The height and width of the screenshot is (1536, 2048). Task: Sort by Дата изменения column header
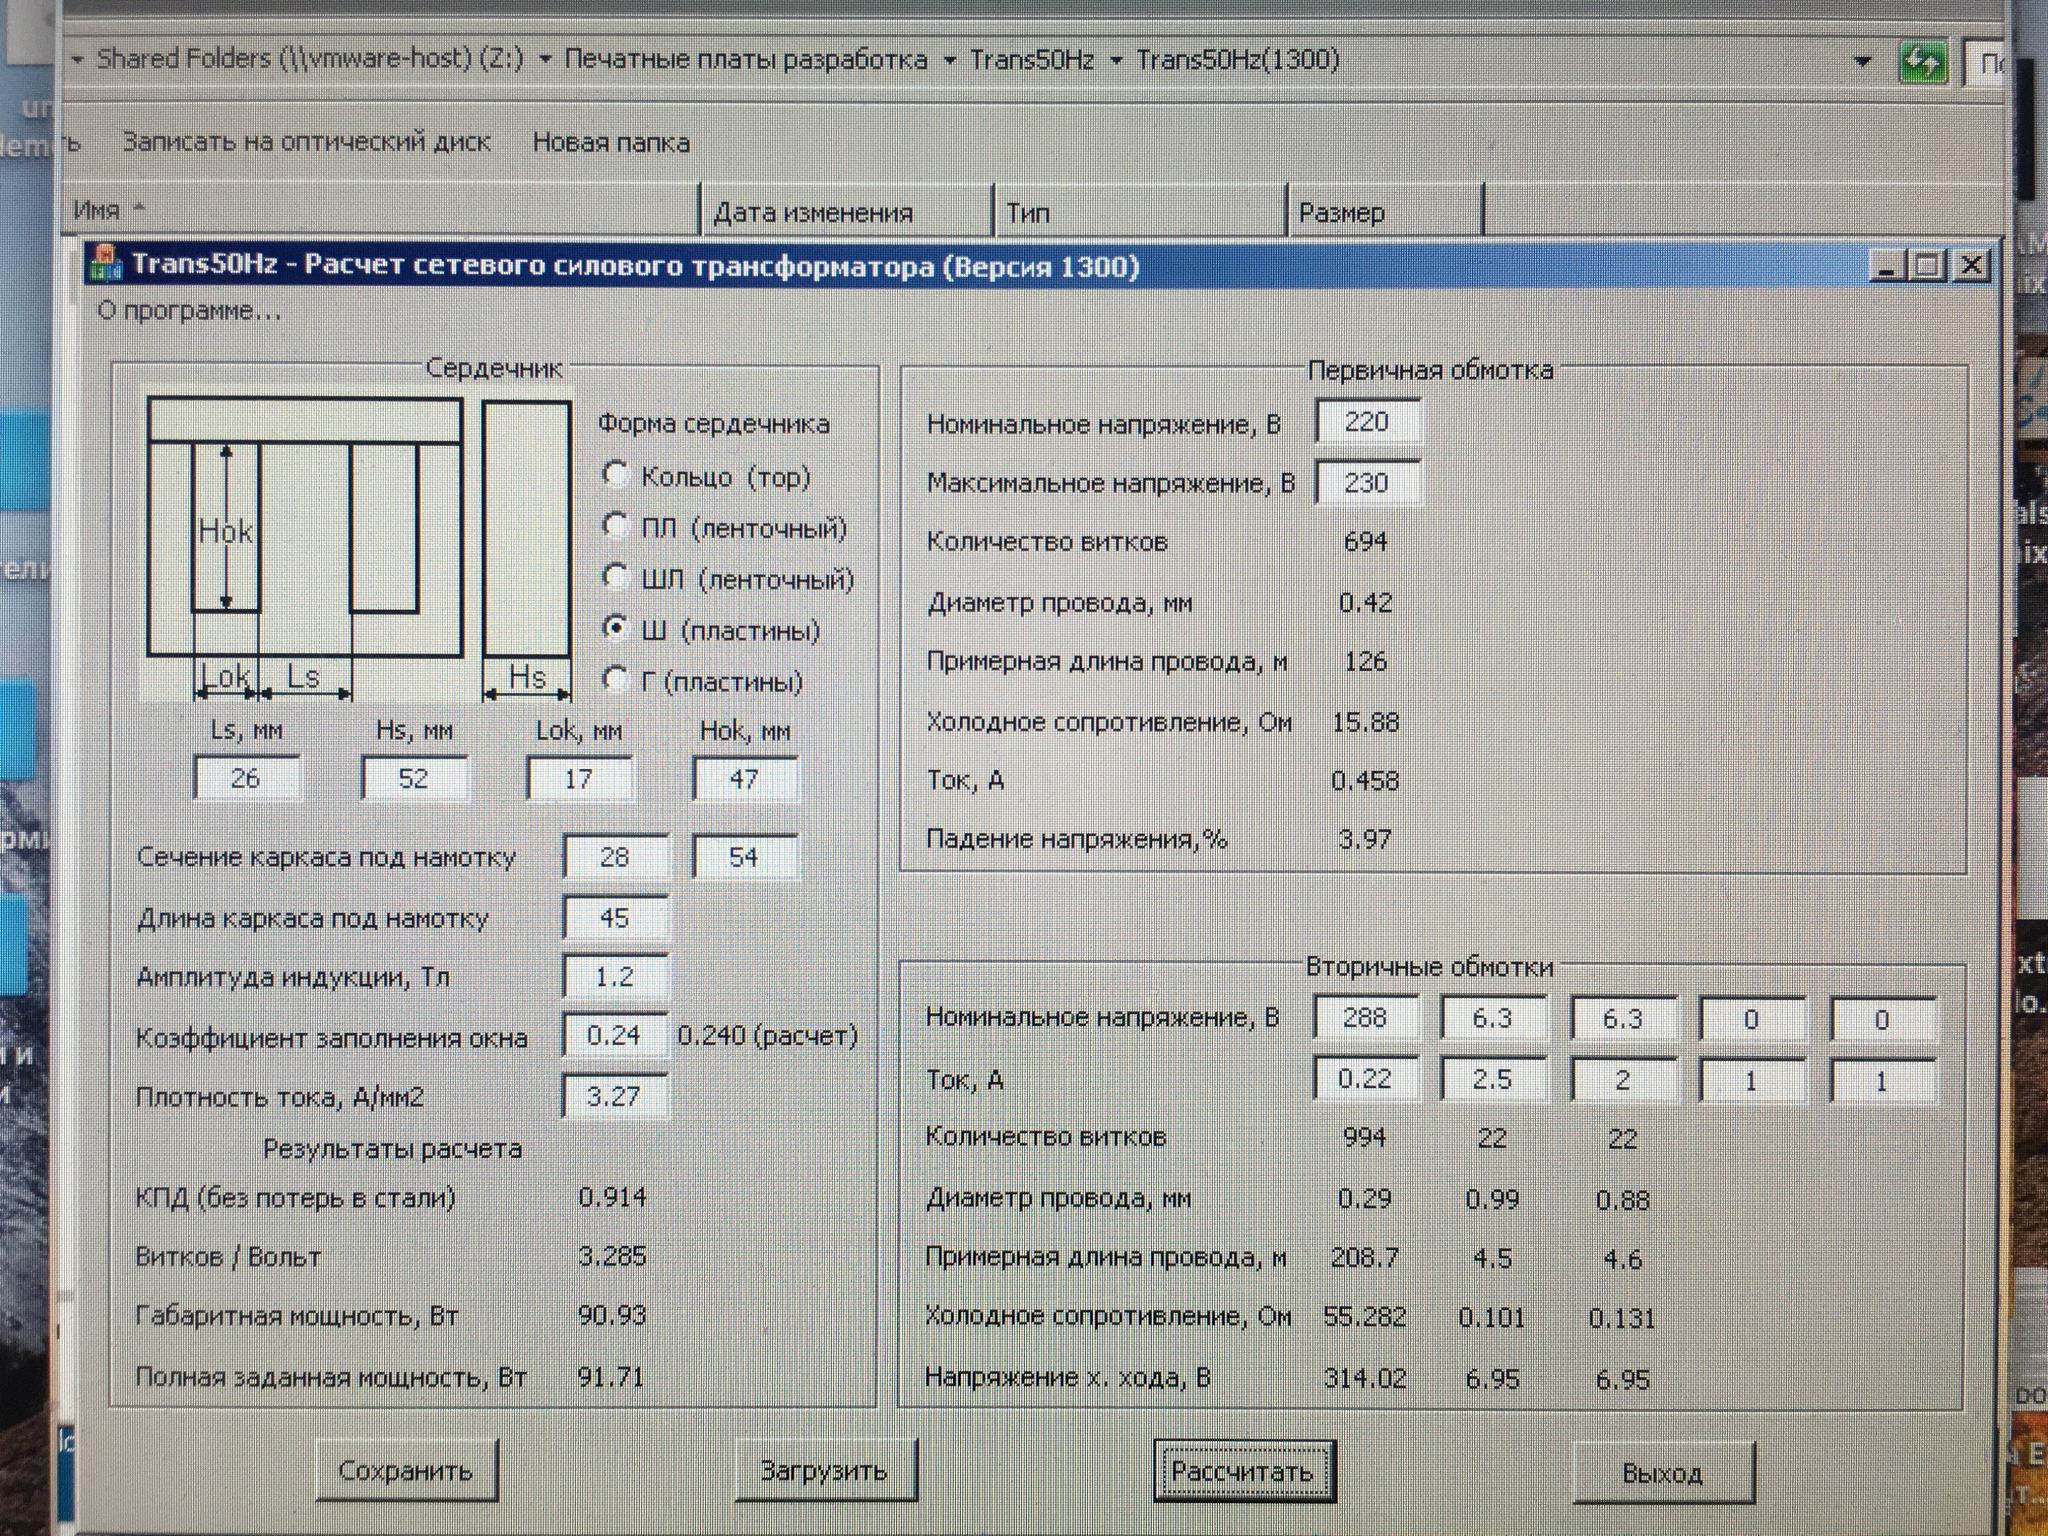[x=848, y=212]
